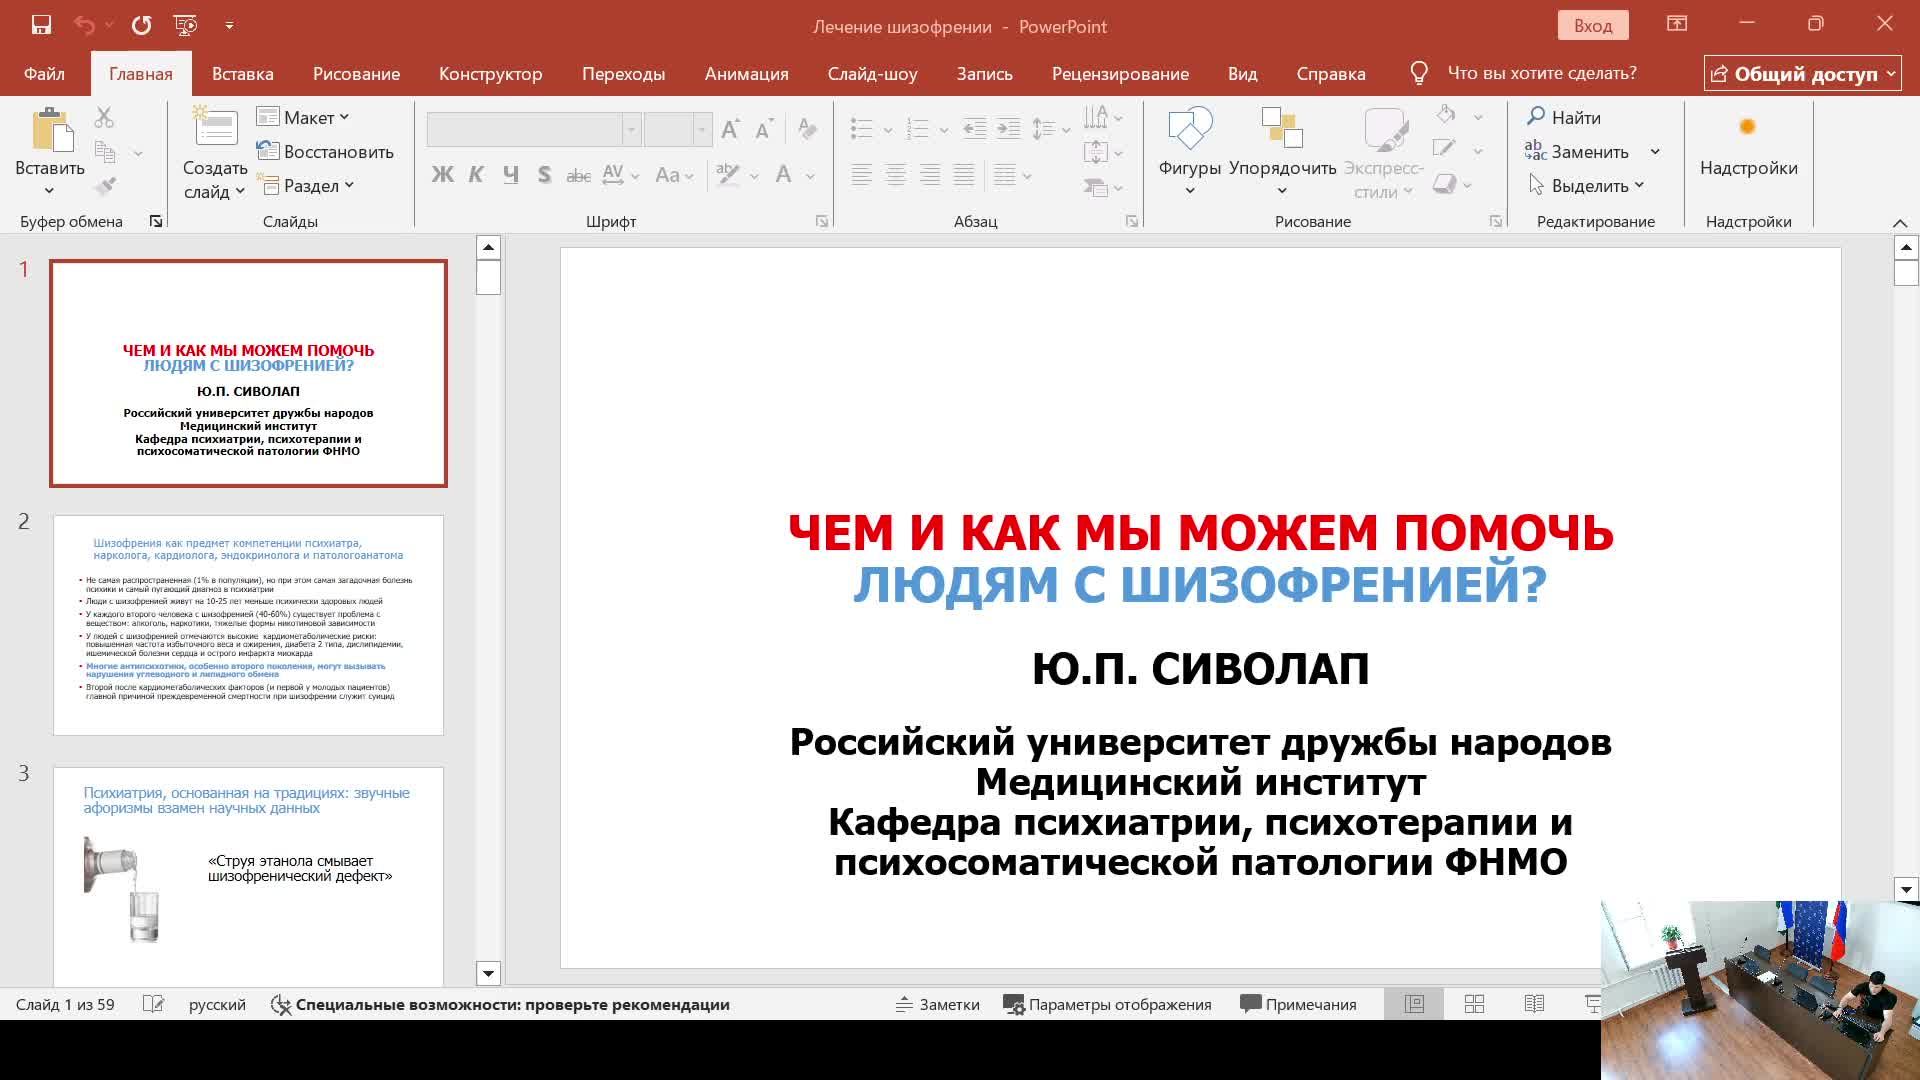Toggle center text alignment
1920x1080 pixels.
[x=897, y=175]
